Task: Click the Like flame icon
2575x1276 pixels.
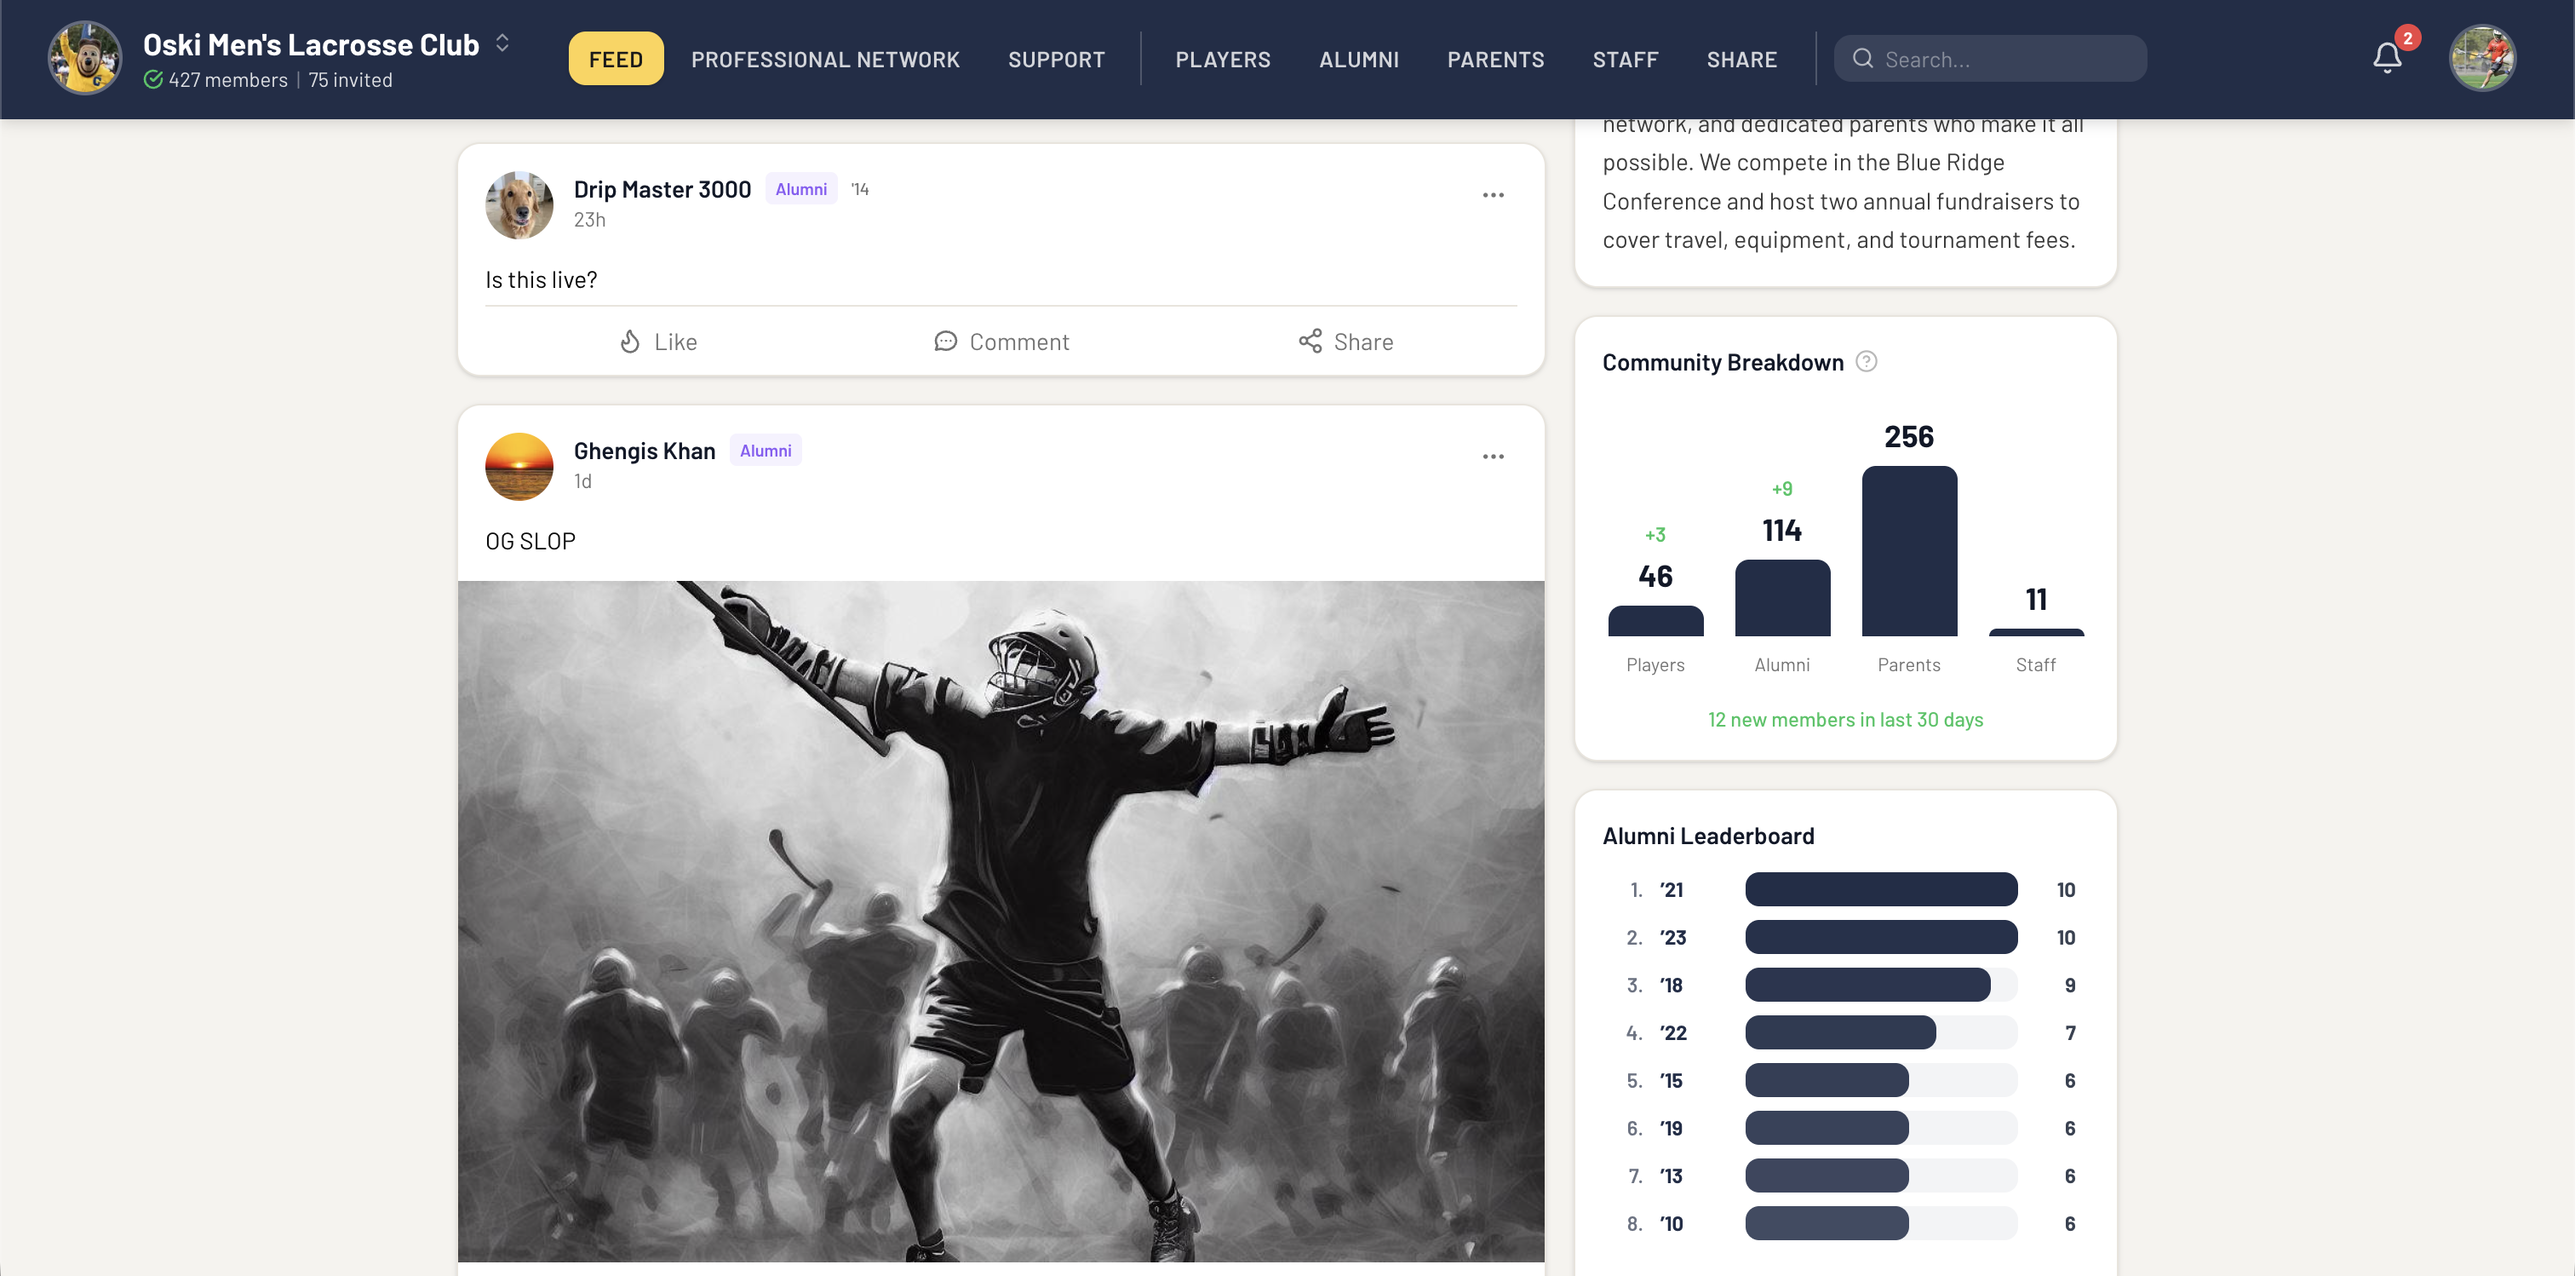Action: 630,342
